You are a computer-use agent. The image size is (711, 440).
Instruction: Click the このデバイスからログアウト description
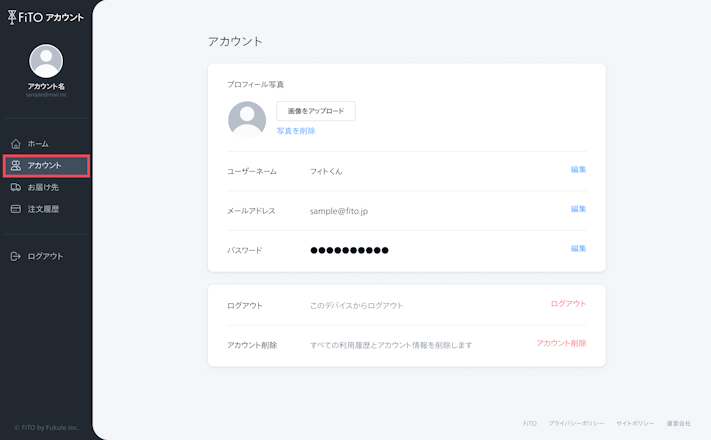[x=356, y=306]
